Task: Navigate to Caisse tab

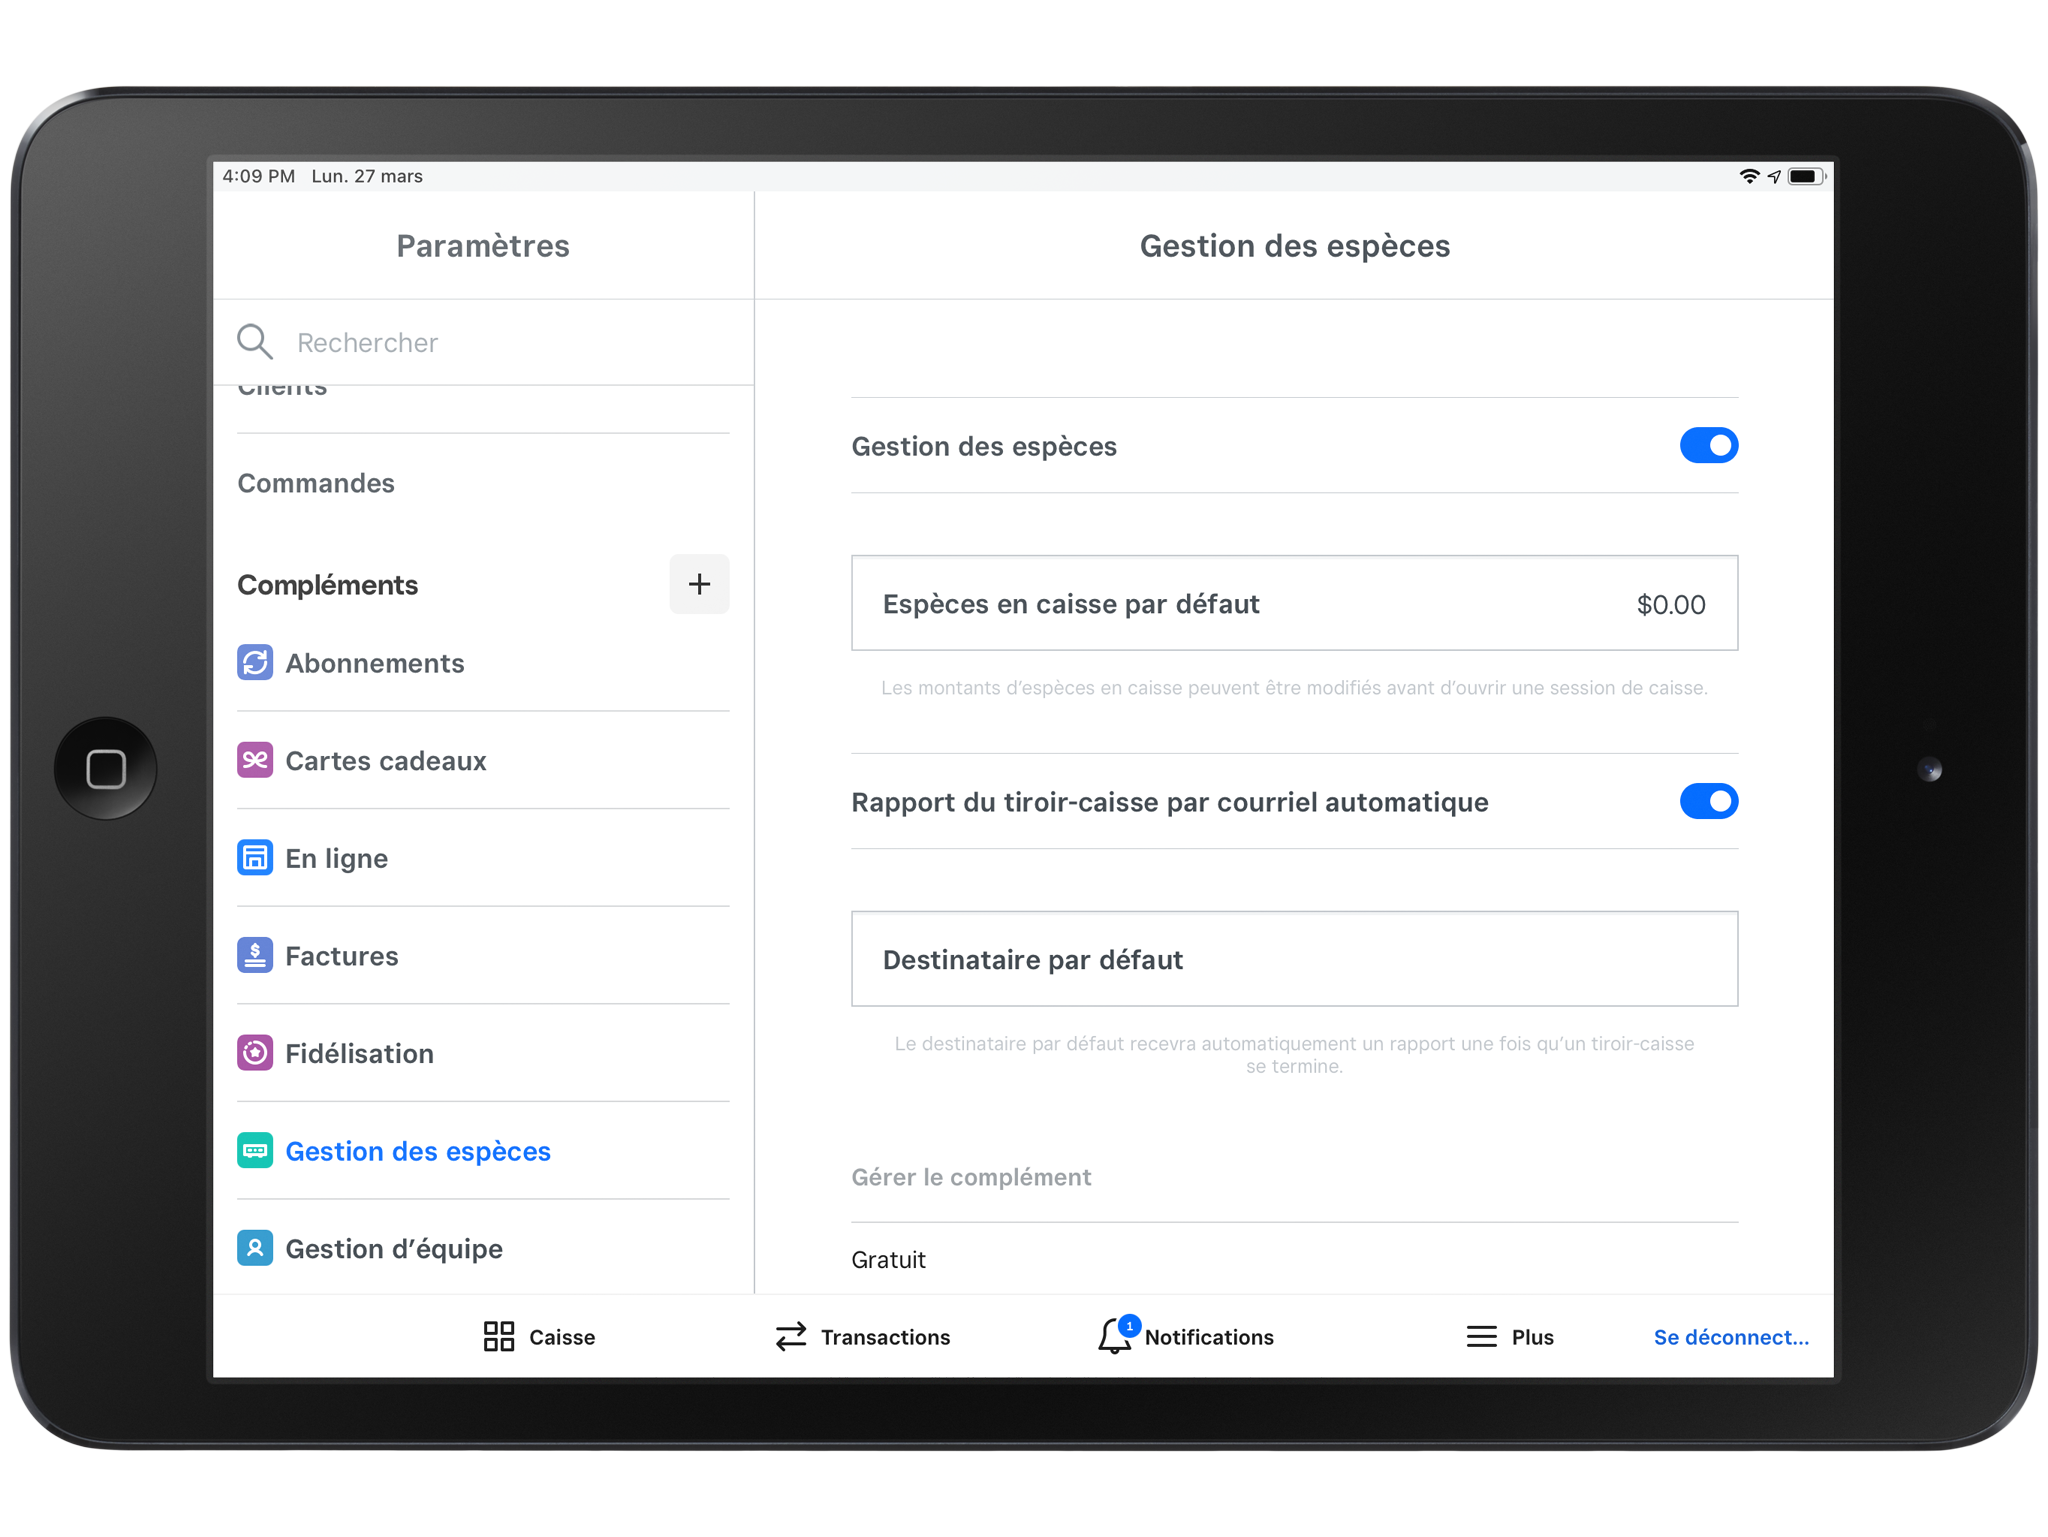Action: point(536,1335)
